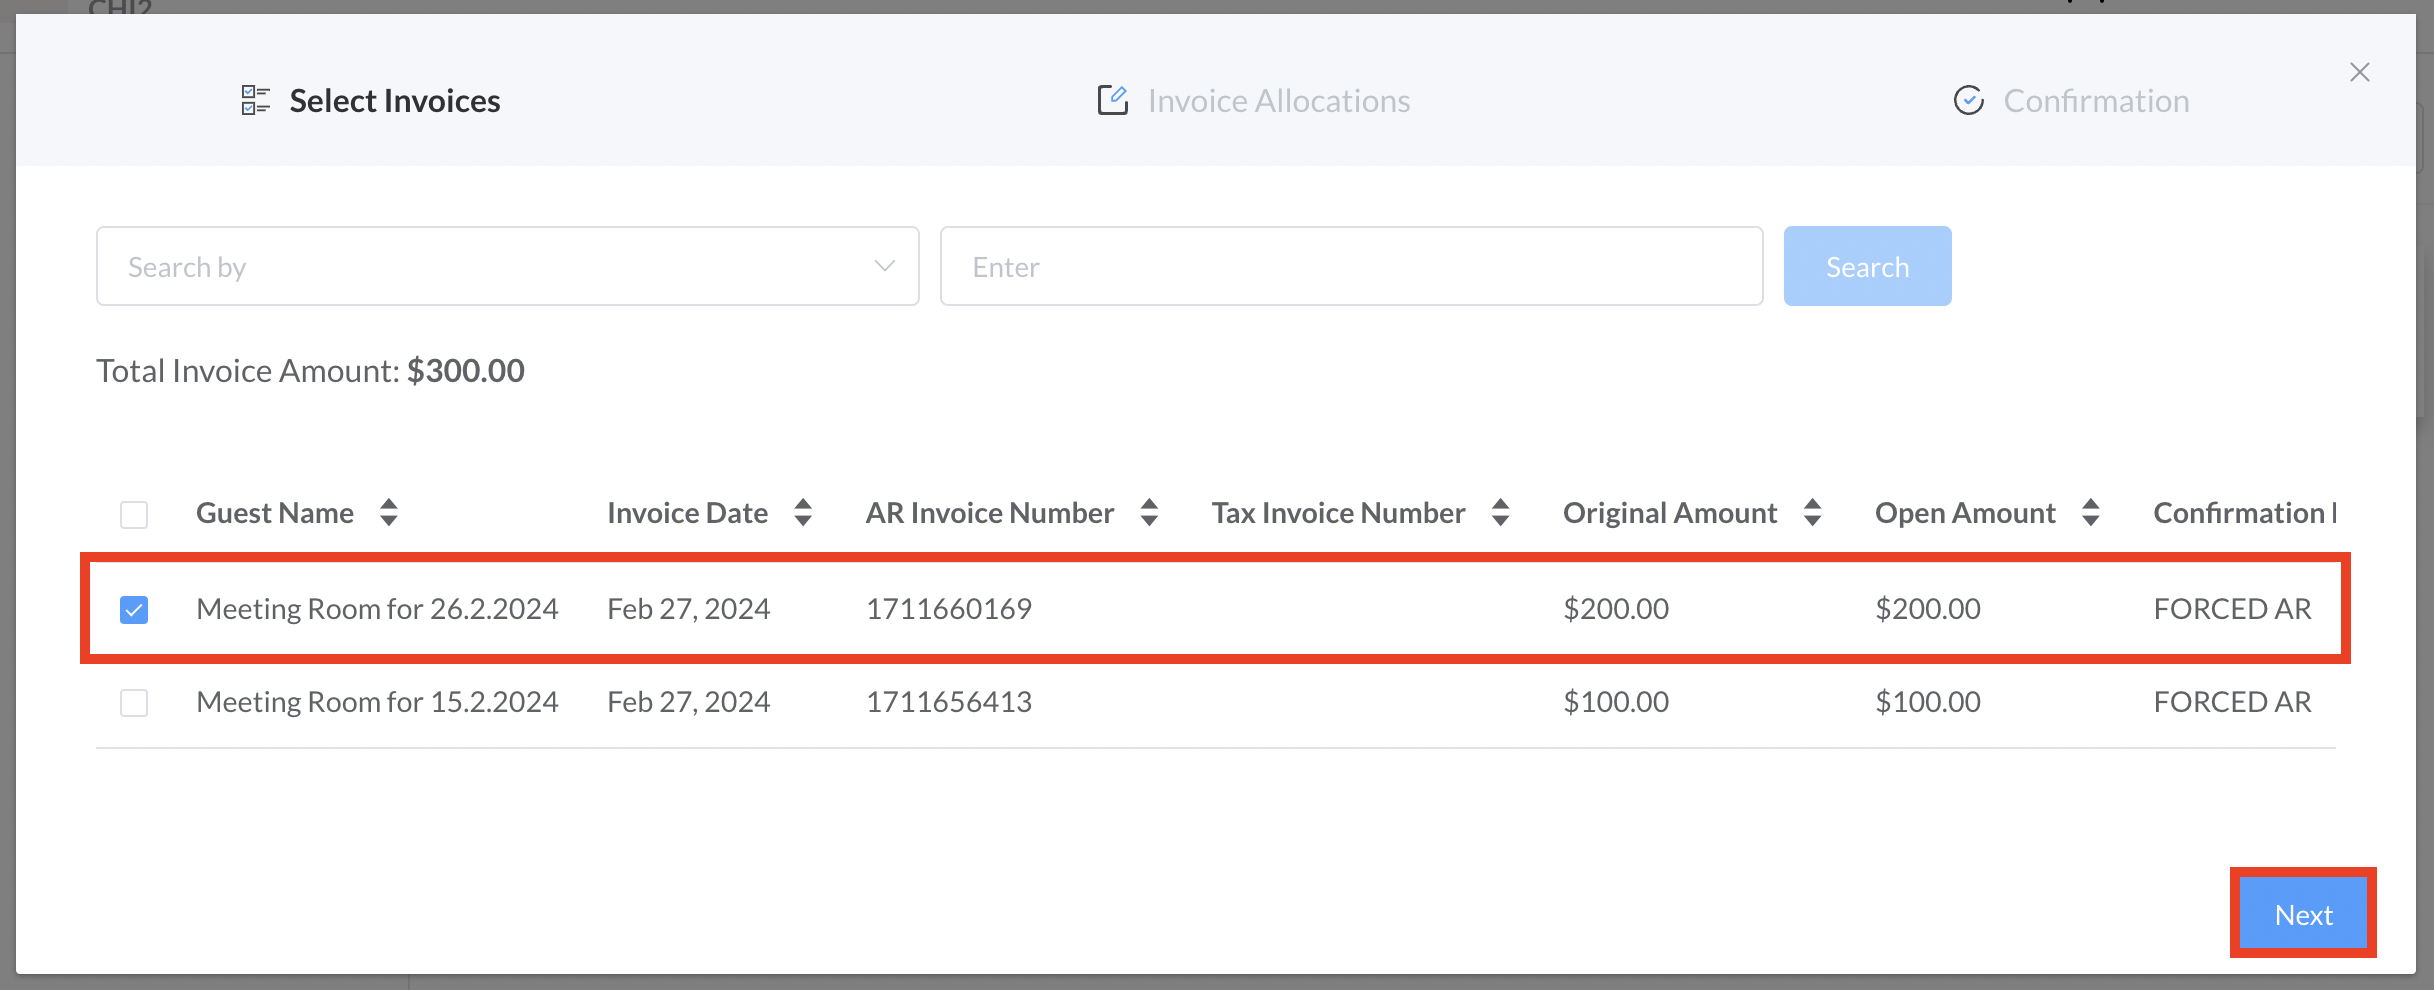Sort by Guest Name column arrows

tap(389, 513)
